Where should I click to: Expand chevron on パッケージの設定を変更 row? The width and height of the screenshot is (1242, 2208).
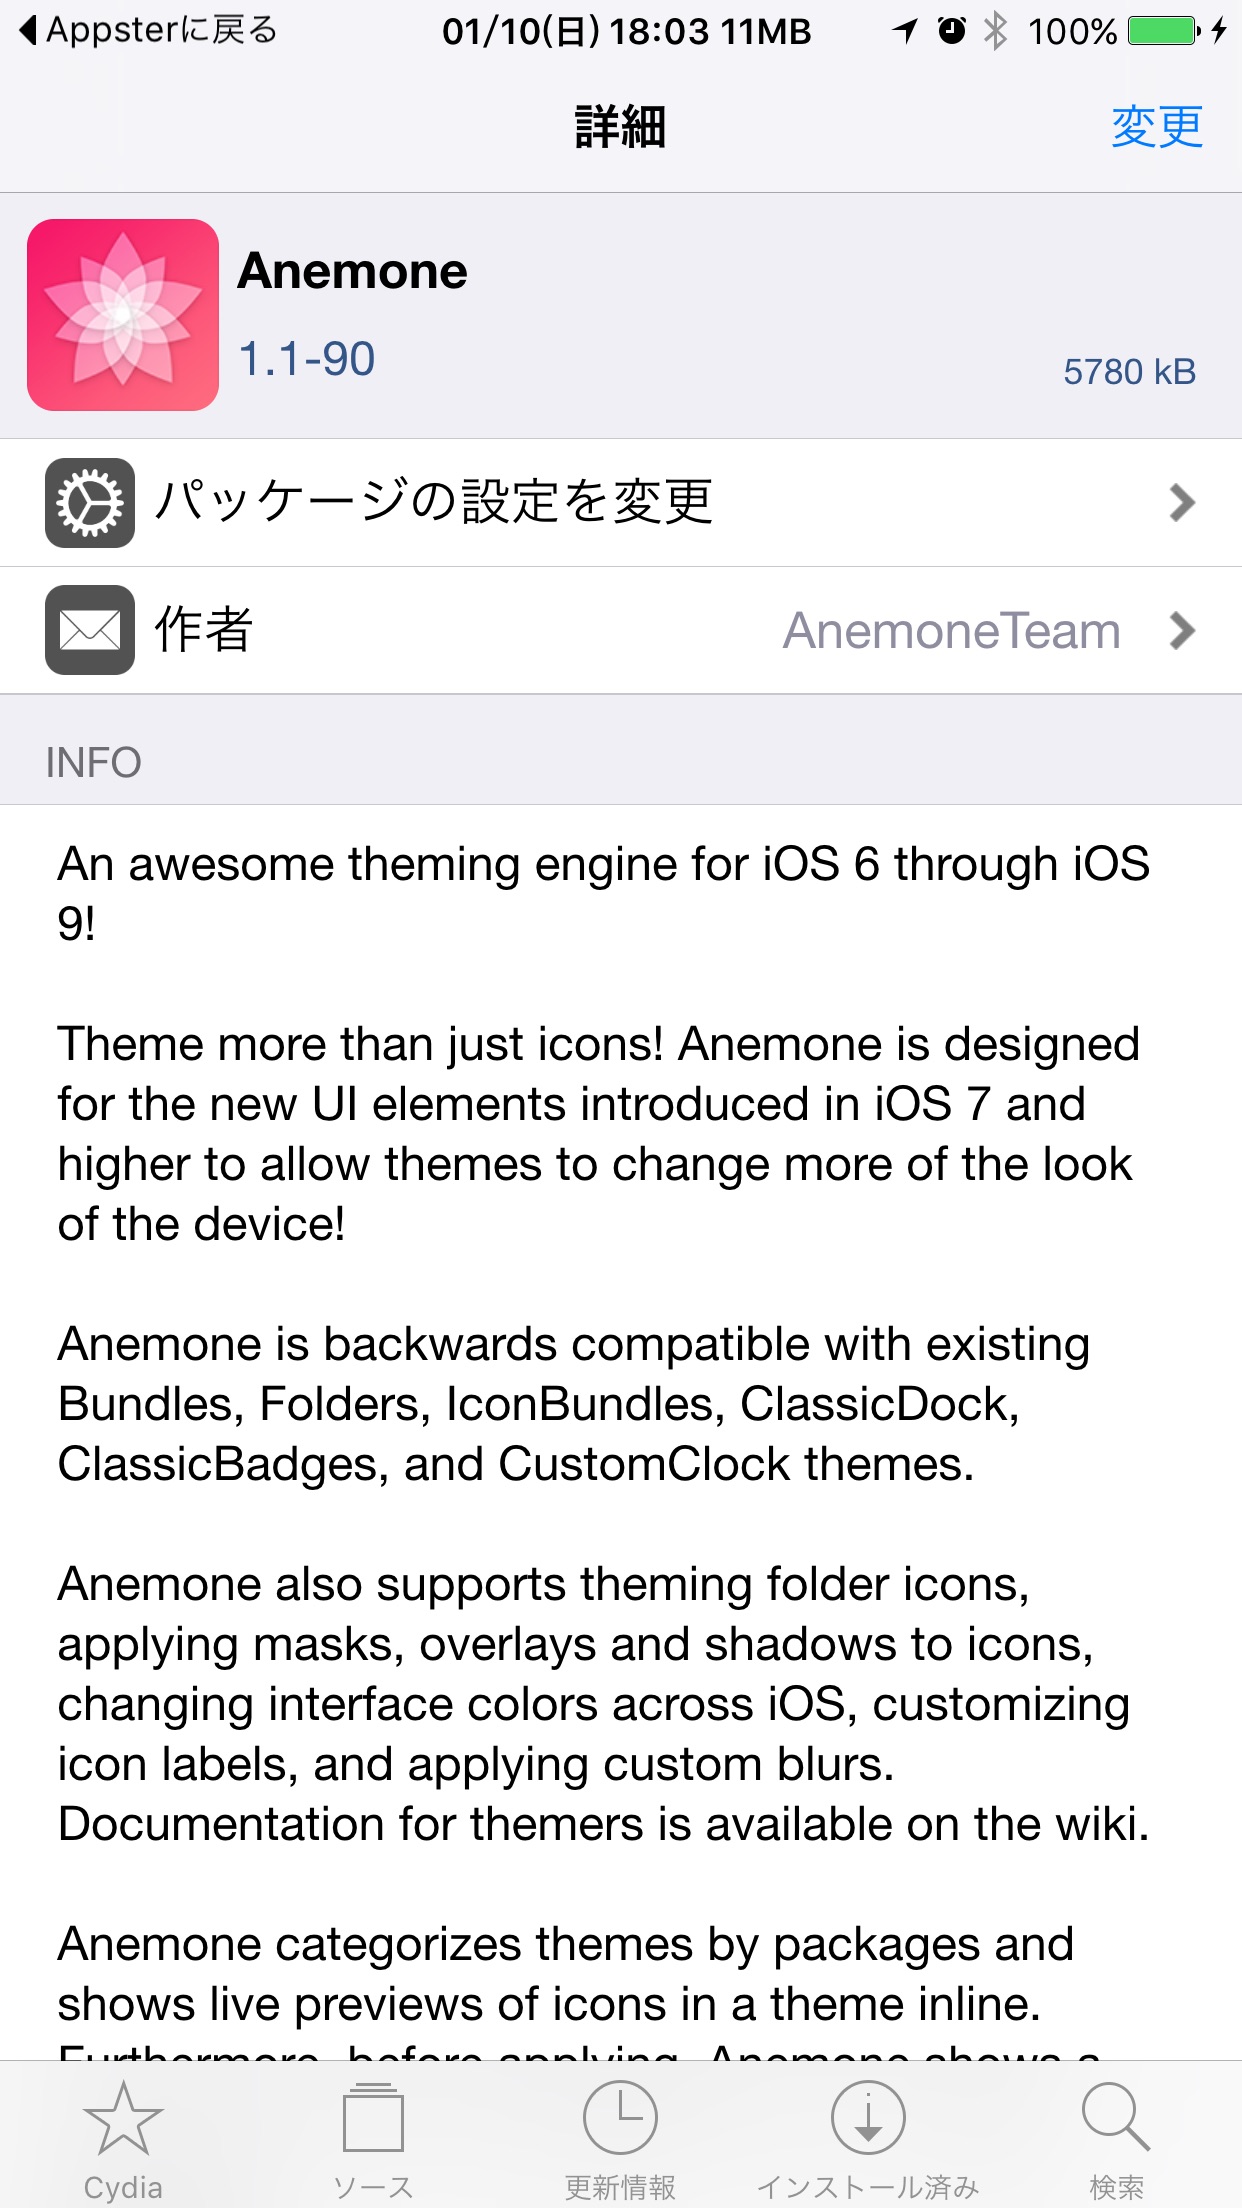coord(1182,502)
